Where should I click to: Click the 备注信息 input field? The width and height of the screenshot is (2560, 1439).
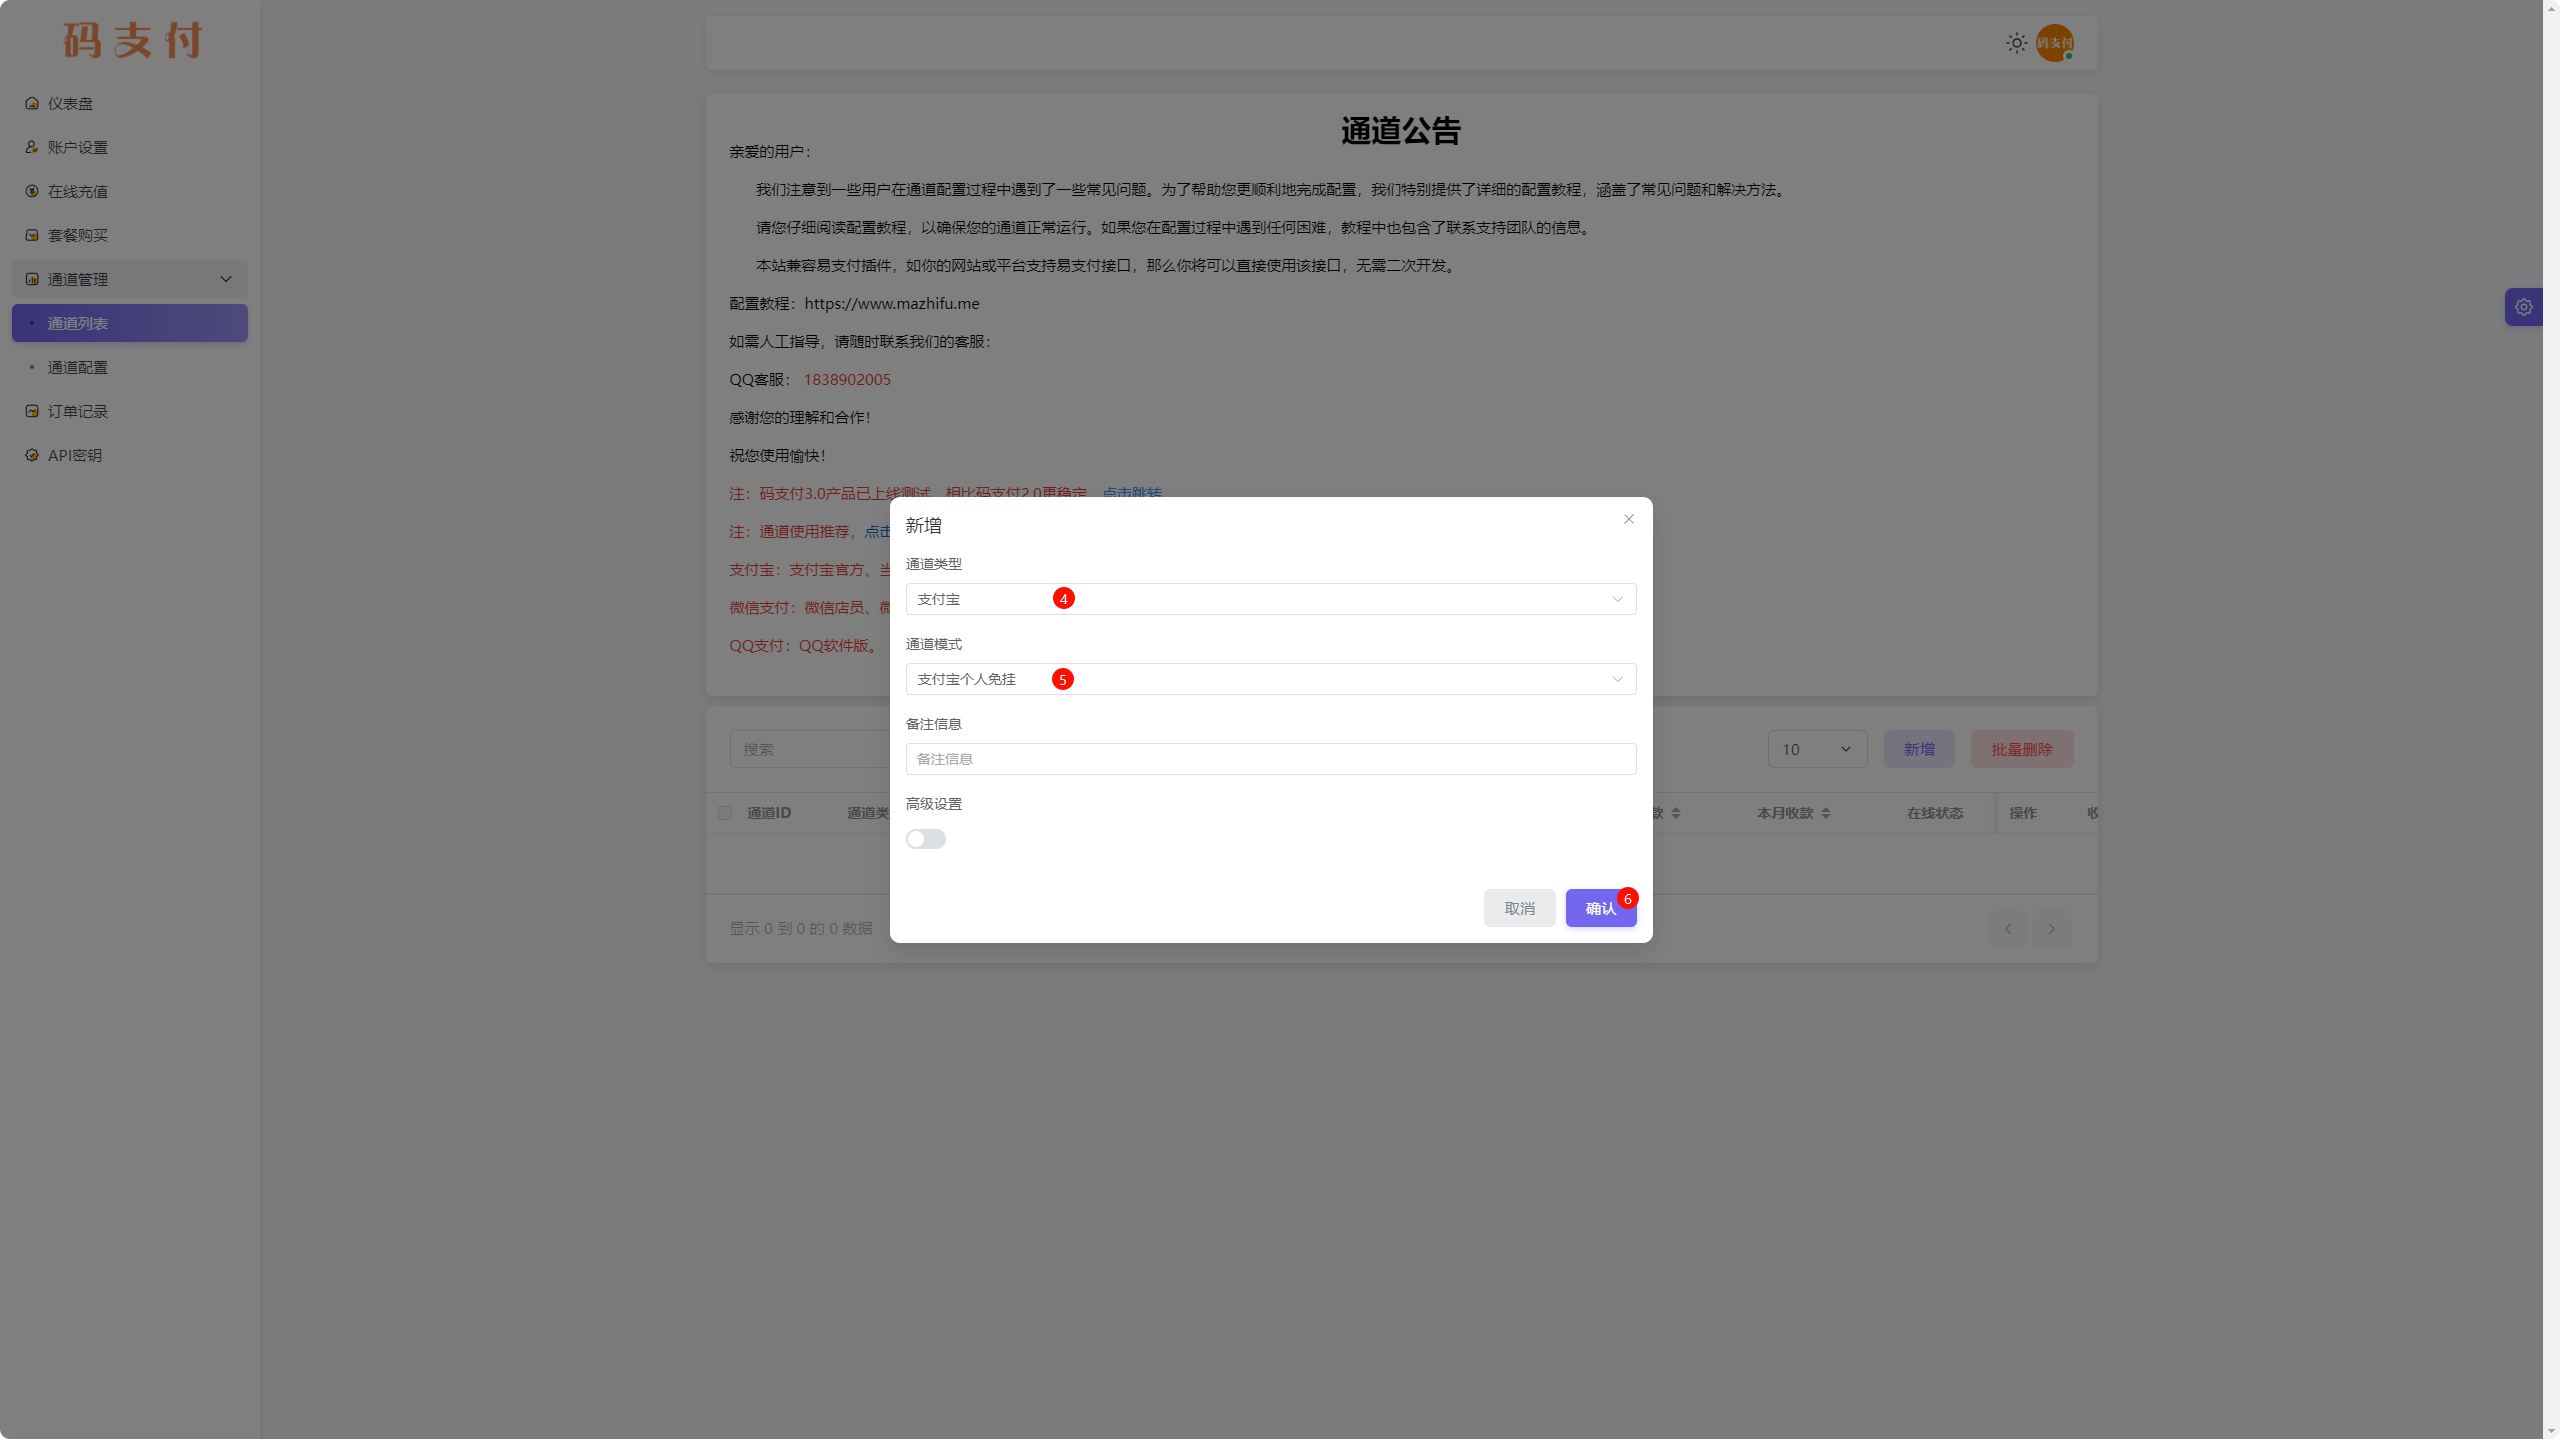1270,759
